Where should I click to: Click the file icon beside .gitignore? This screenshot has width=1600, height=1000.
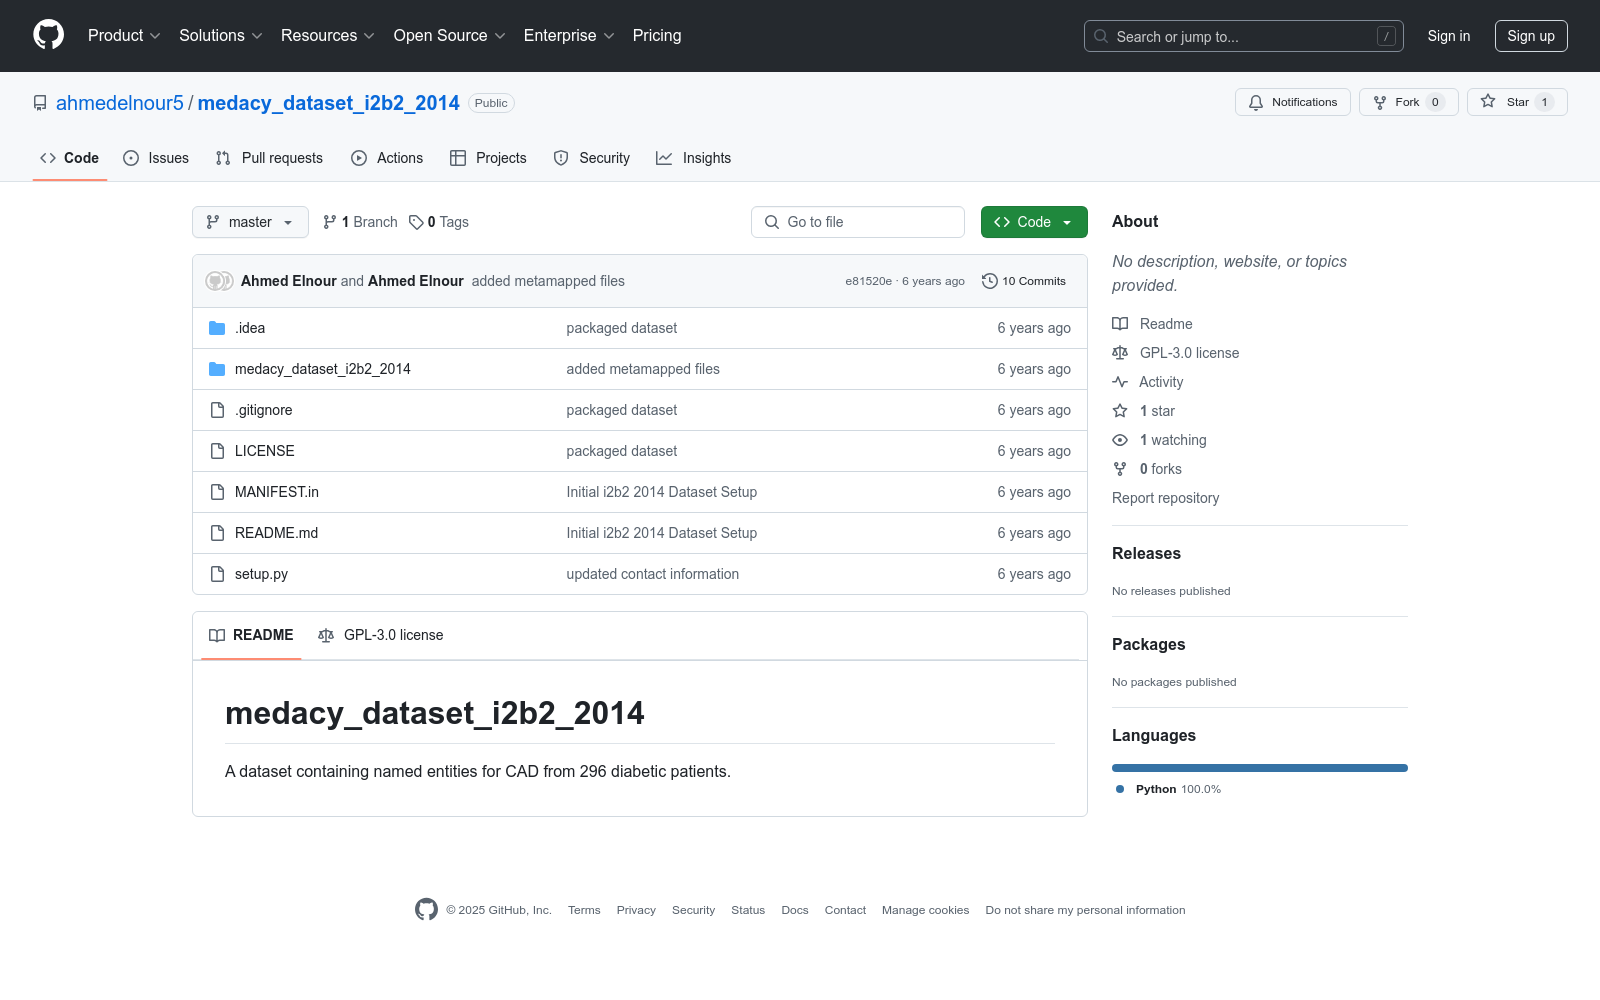click(217, 410)
